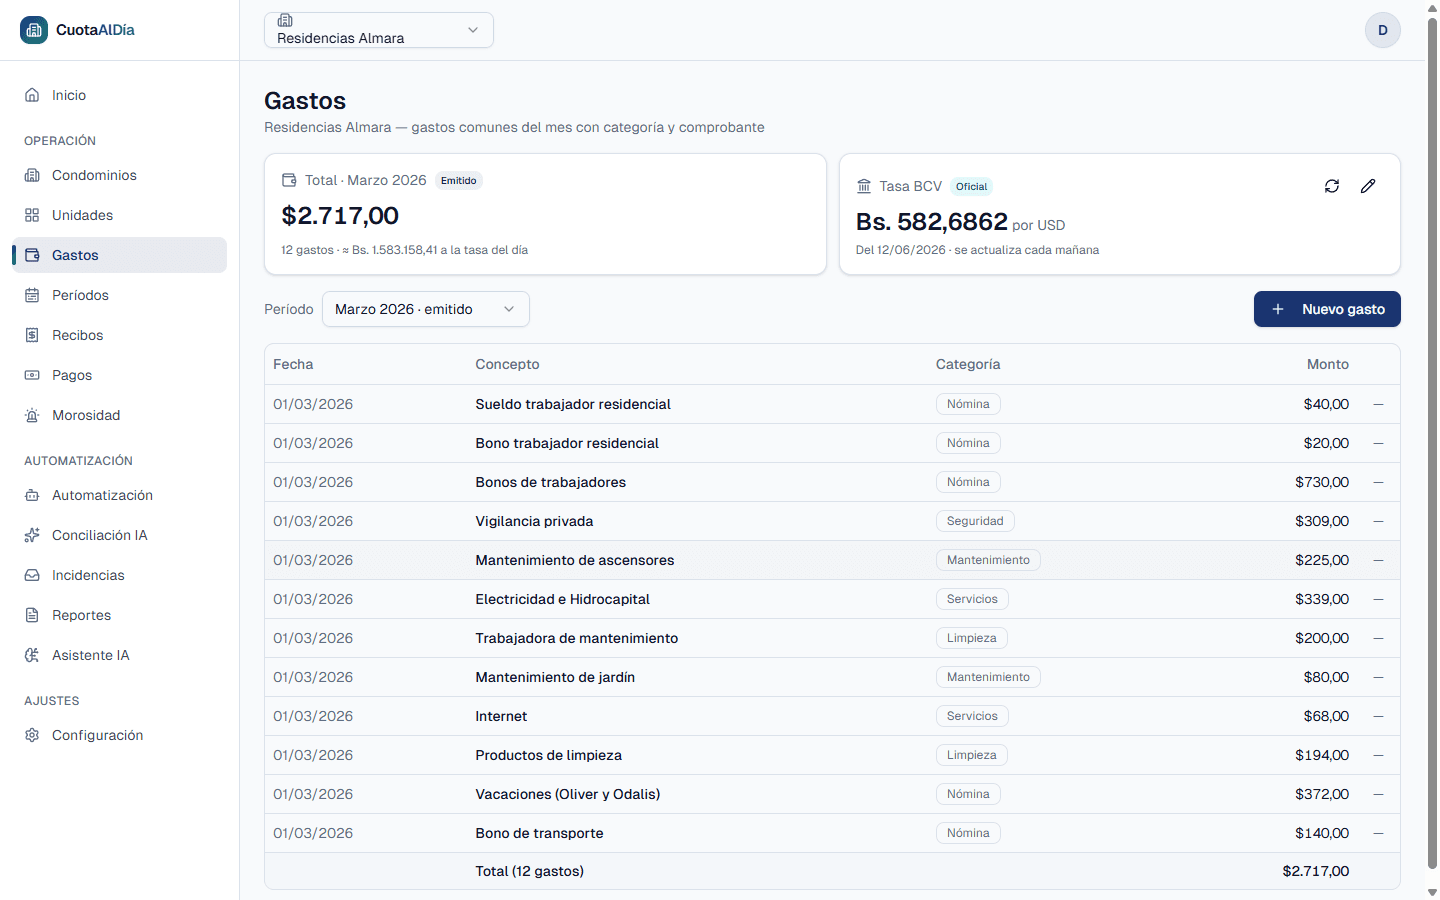This screenshot has width=1440, height=900.
Task: Click the $2.717,00 total in the summary card
Action: pyautogui.click(x=340, y=215)
